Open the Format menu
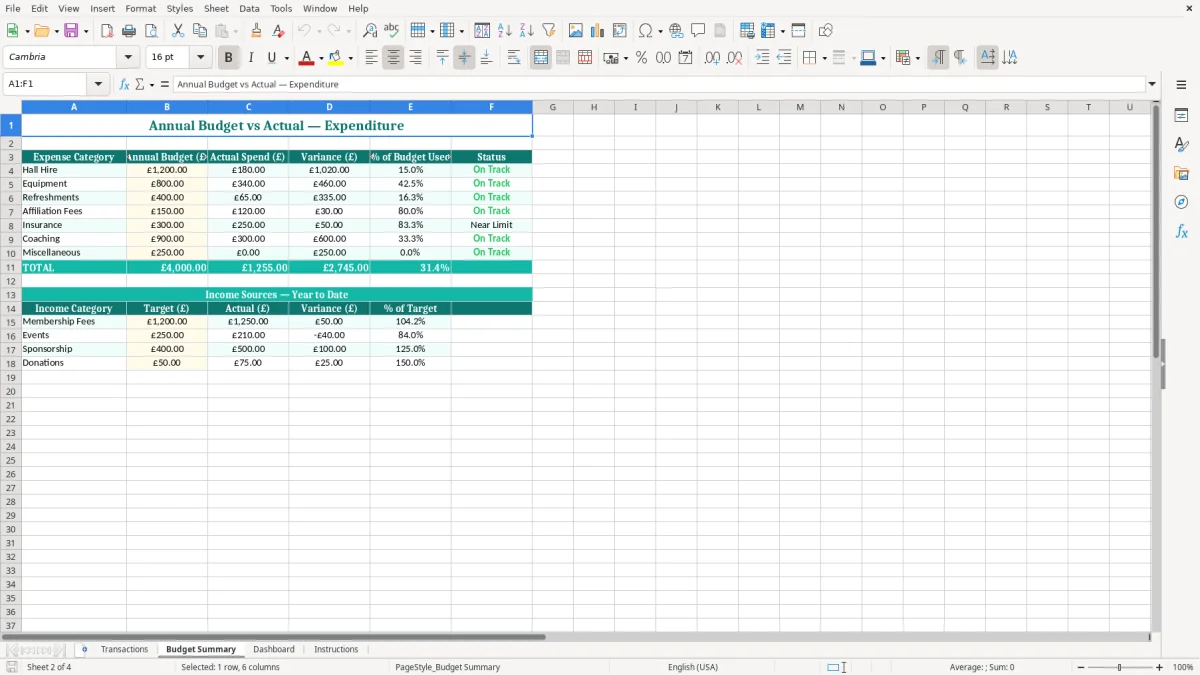 click(x=141, y=8)
